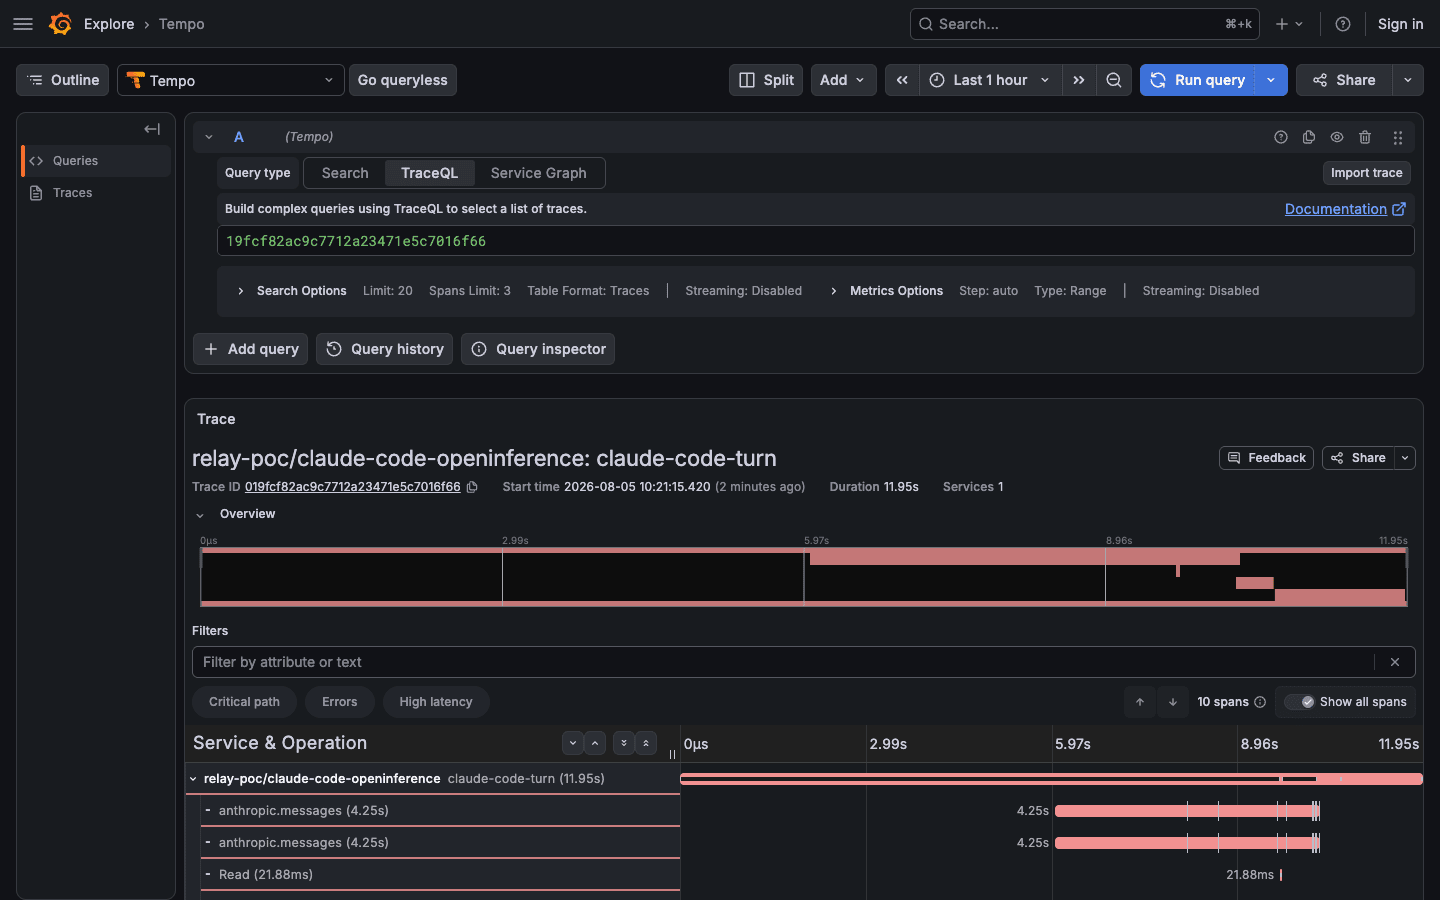This screenshot has height=900, width=1440.
Task: Expand all spans
Action: coord(623,743)
